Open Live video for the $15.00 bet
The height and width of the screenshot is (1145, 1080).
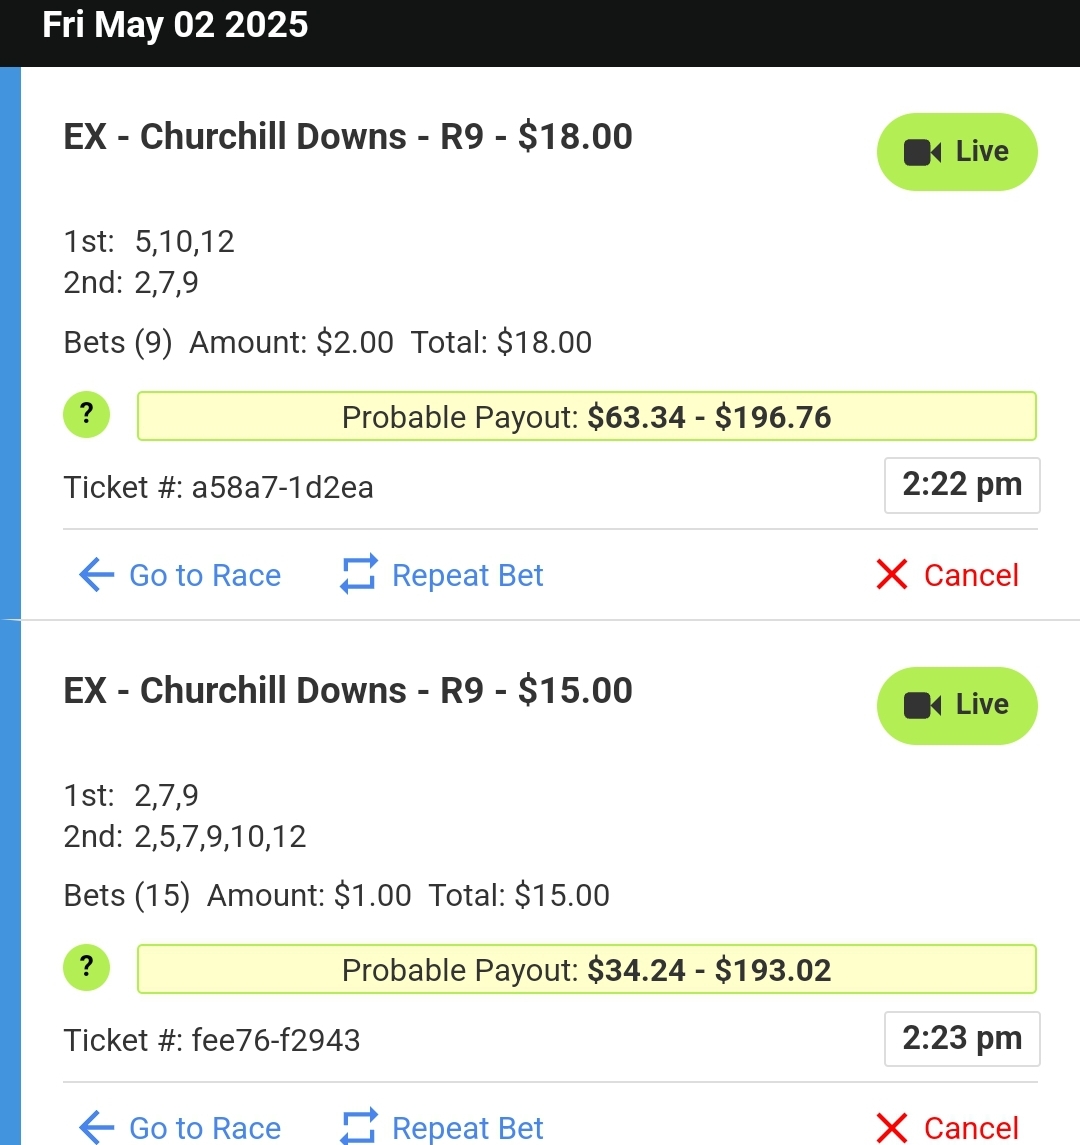click(x=957, y=705)
